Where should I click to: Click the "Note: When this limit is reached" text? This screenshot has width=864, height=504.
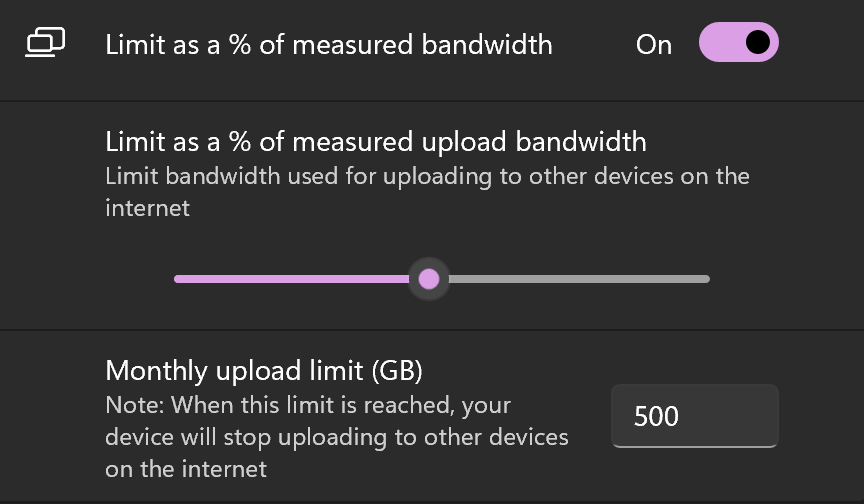point(308,406)
